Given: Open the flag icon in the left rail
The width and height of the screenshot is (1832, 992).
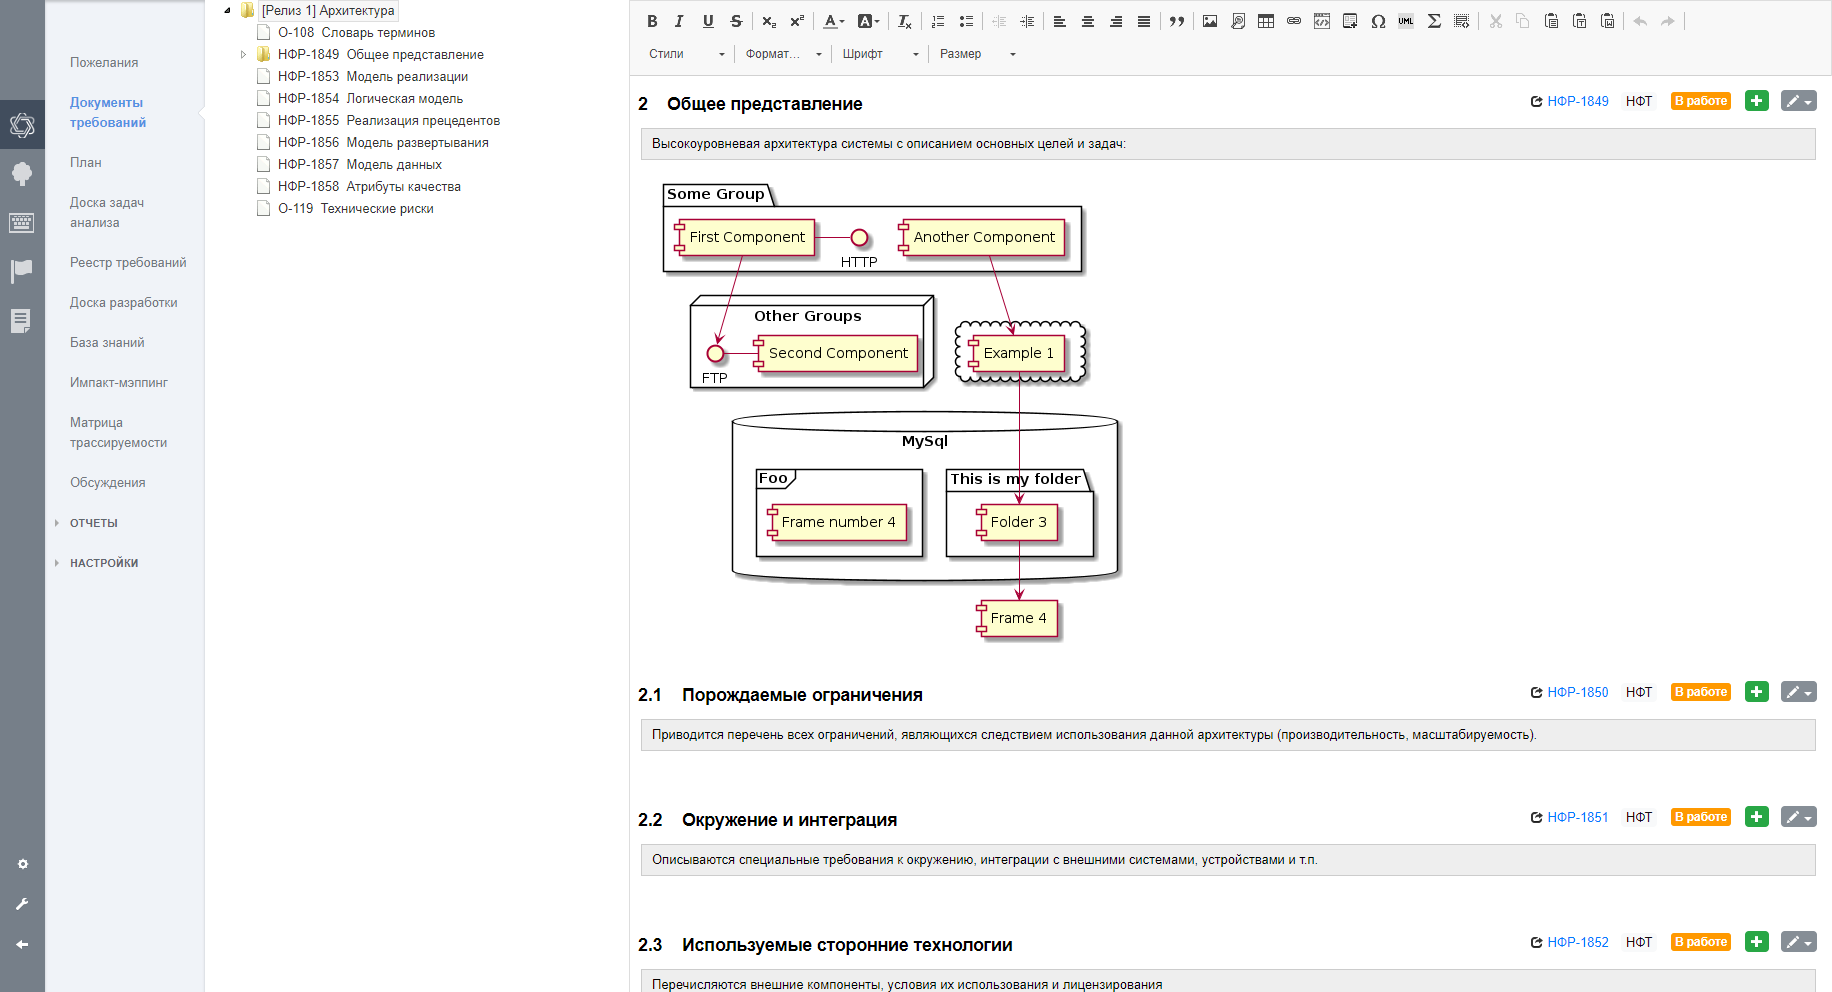Looking at the screenshot, I should point(21,271).
